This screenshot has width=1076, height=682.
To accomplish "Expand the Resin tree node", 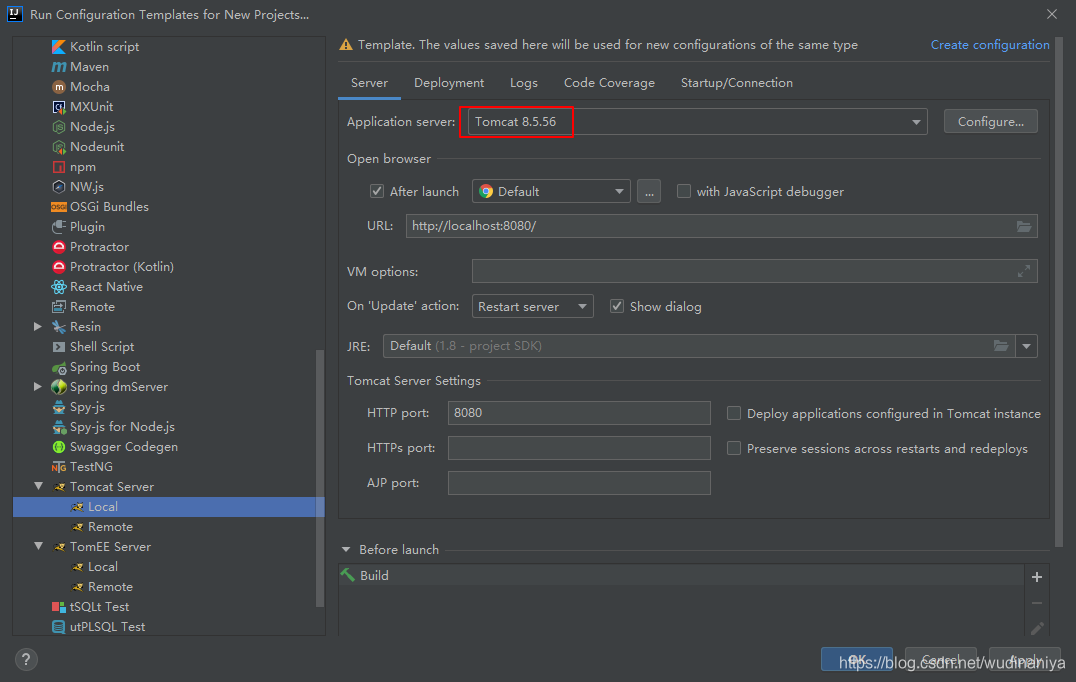I will pyautogui.click(x=38, y=327).
